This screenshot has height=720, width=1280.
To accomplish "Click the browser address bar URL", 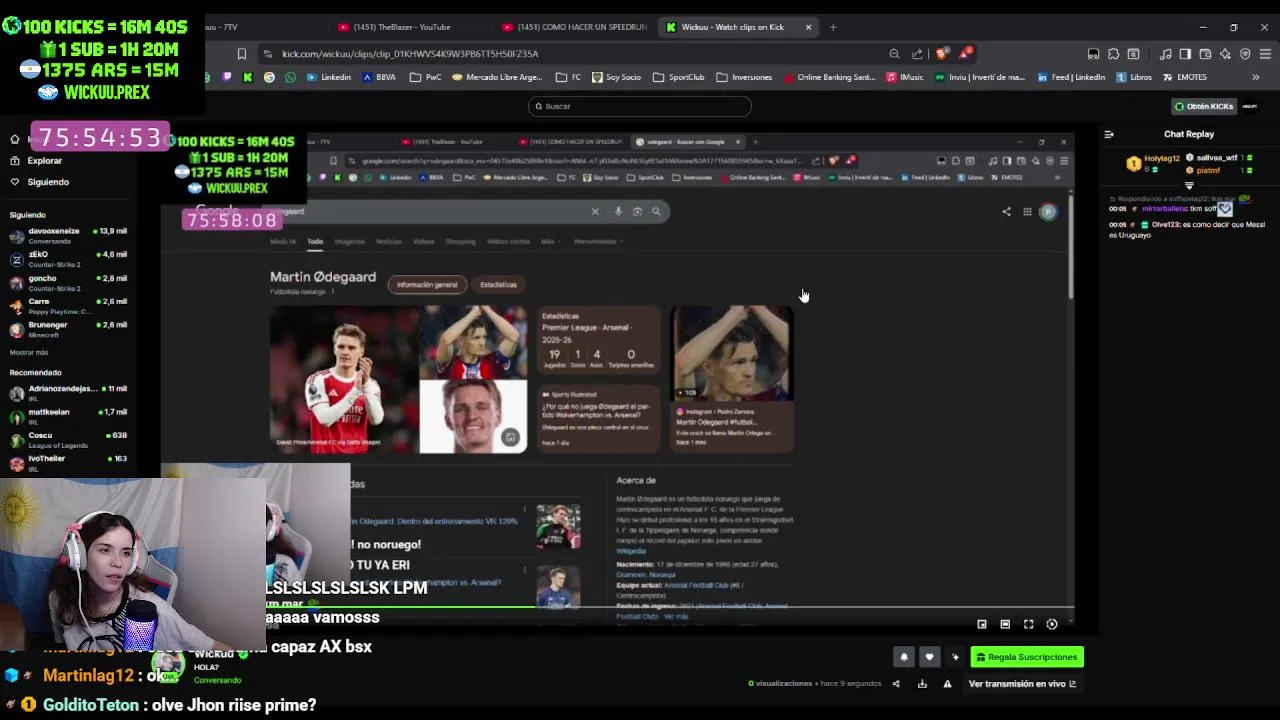I will pos(410,54).
